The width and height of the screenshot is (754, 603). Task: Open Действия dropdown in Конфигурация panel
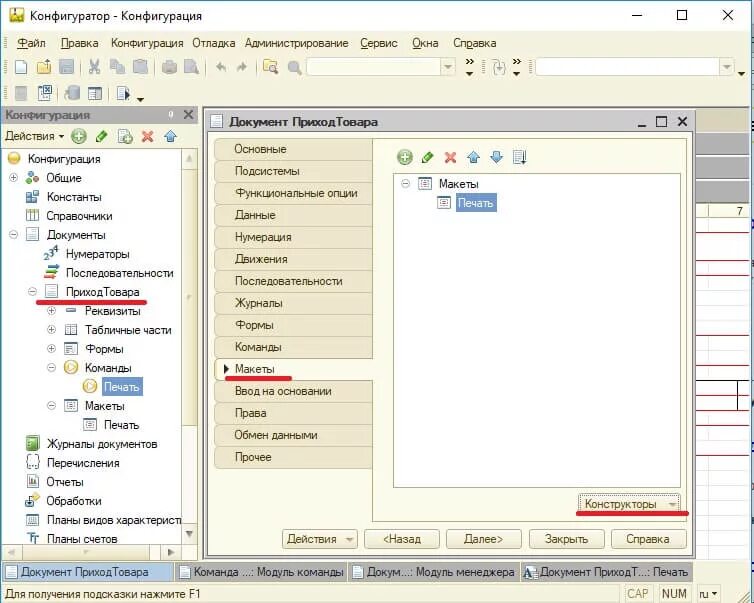tap(35, 136)
